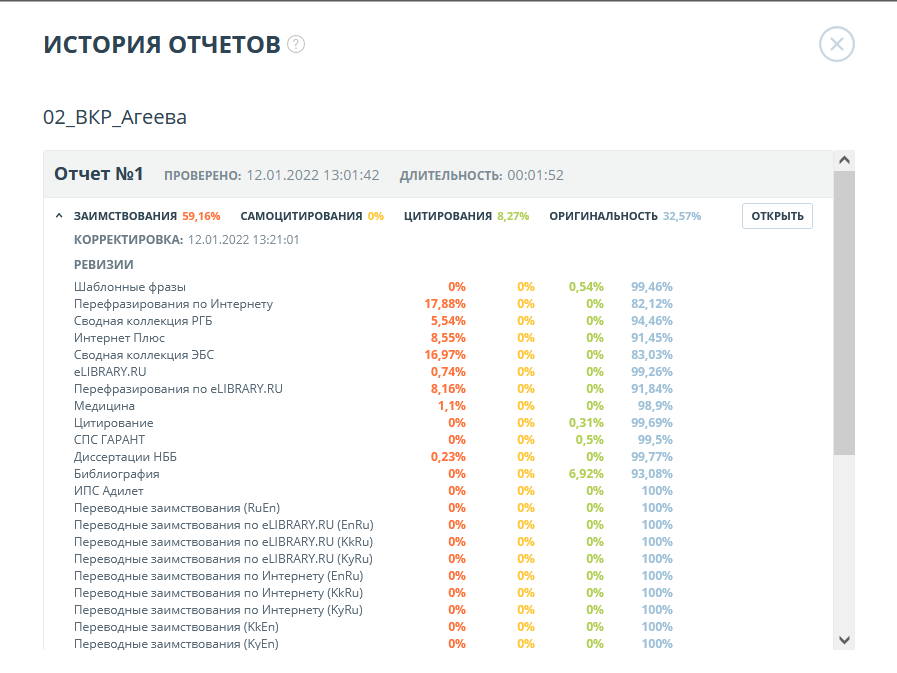The height and width of the screenshot is (673, 897).
Task: Select the Интернет Плюс revision row
Action: click(119, 338)
